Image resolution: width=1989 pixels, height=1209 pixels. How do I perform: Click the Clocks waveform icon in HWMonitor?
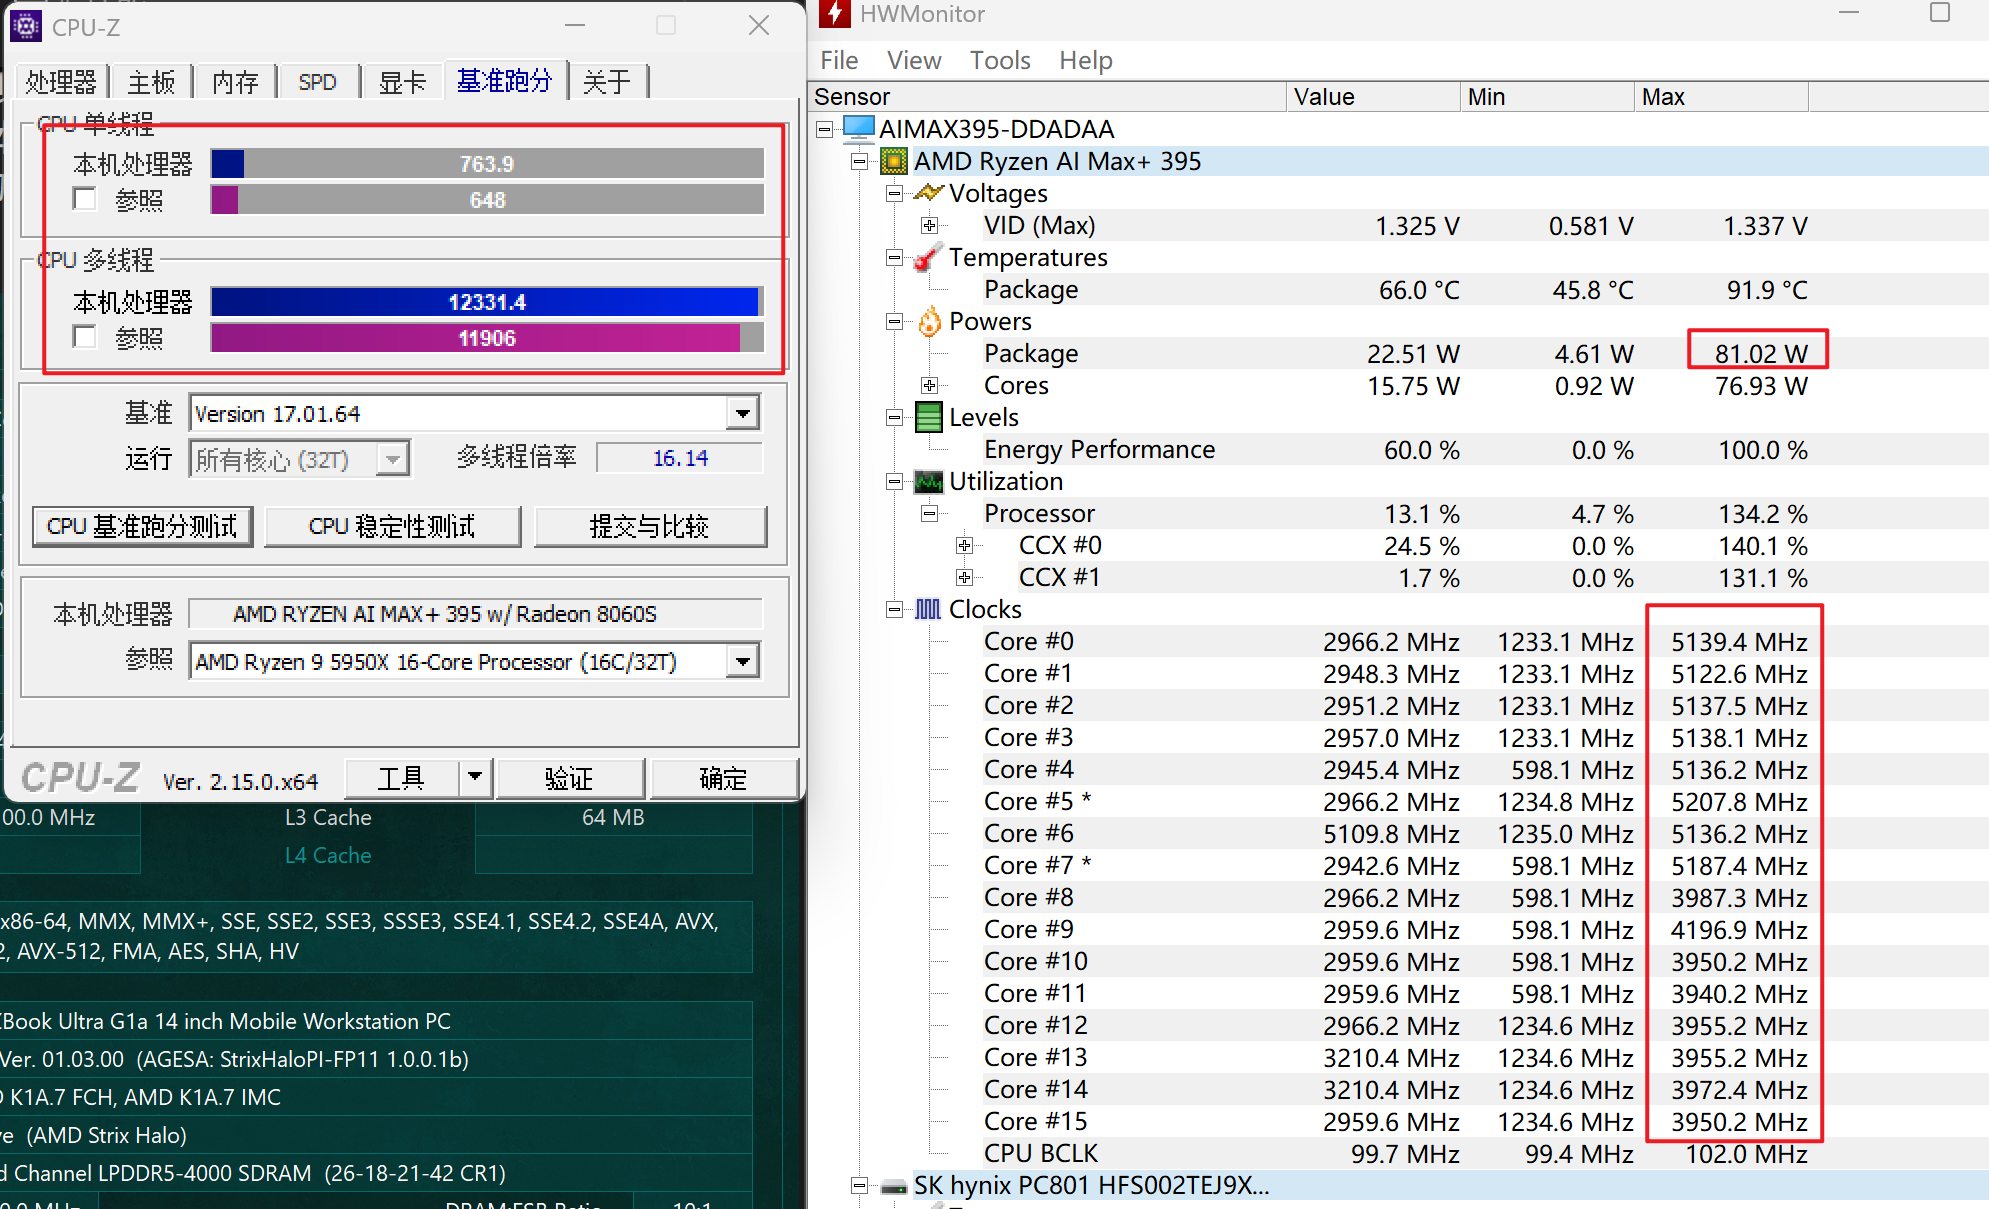tap(928, 609)
